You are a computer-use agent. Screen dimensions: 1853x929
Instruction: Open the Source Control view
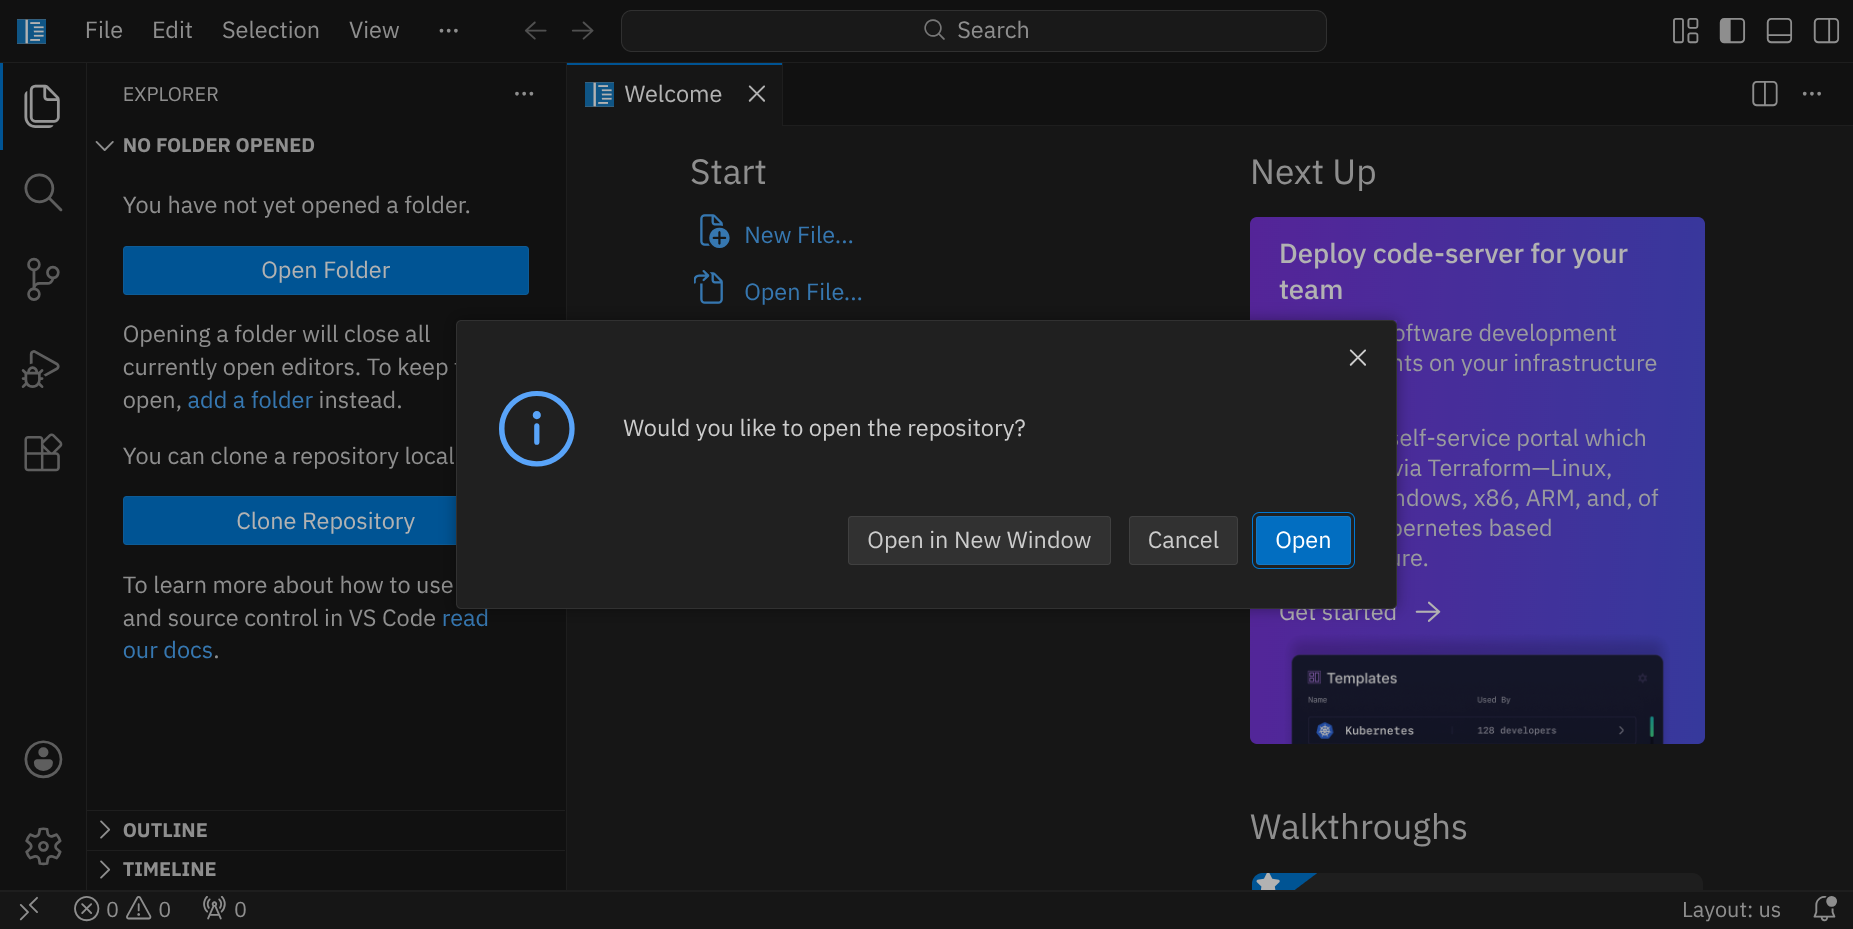(42, 279)
